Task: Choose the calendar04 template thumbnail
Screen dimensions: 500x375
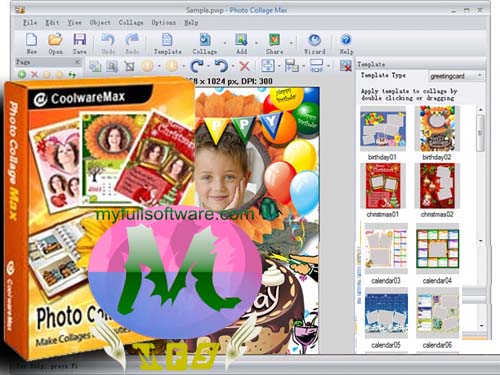Action: click(437, 248)
